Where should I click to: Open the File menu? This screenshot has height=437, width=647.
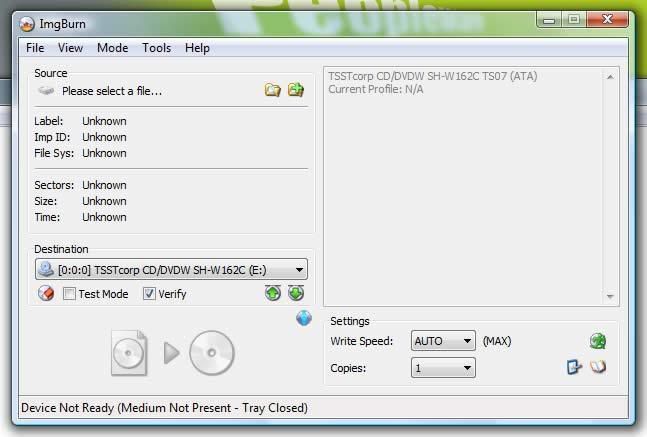click(x=35, y=48)
